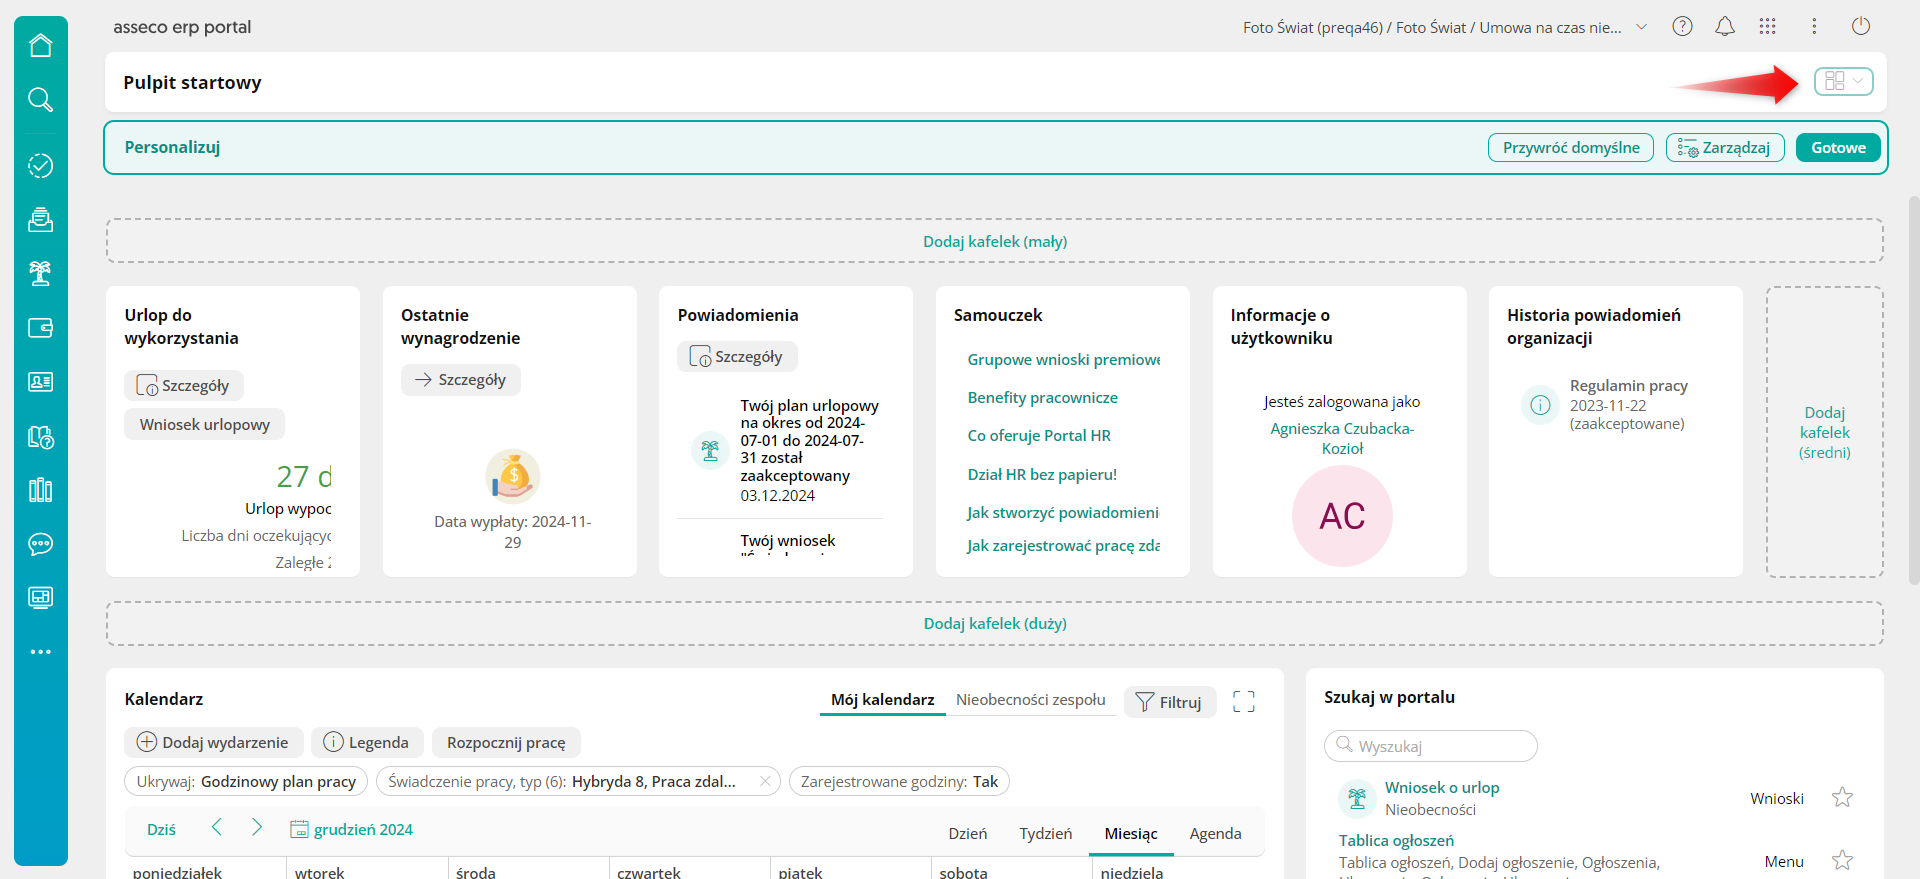The image size is (1920, 879).
Task: Click Dodaj wydarzenie button
Action: (214, 742)
